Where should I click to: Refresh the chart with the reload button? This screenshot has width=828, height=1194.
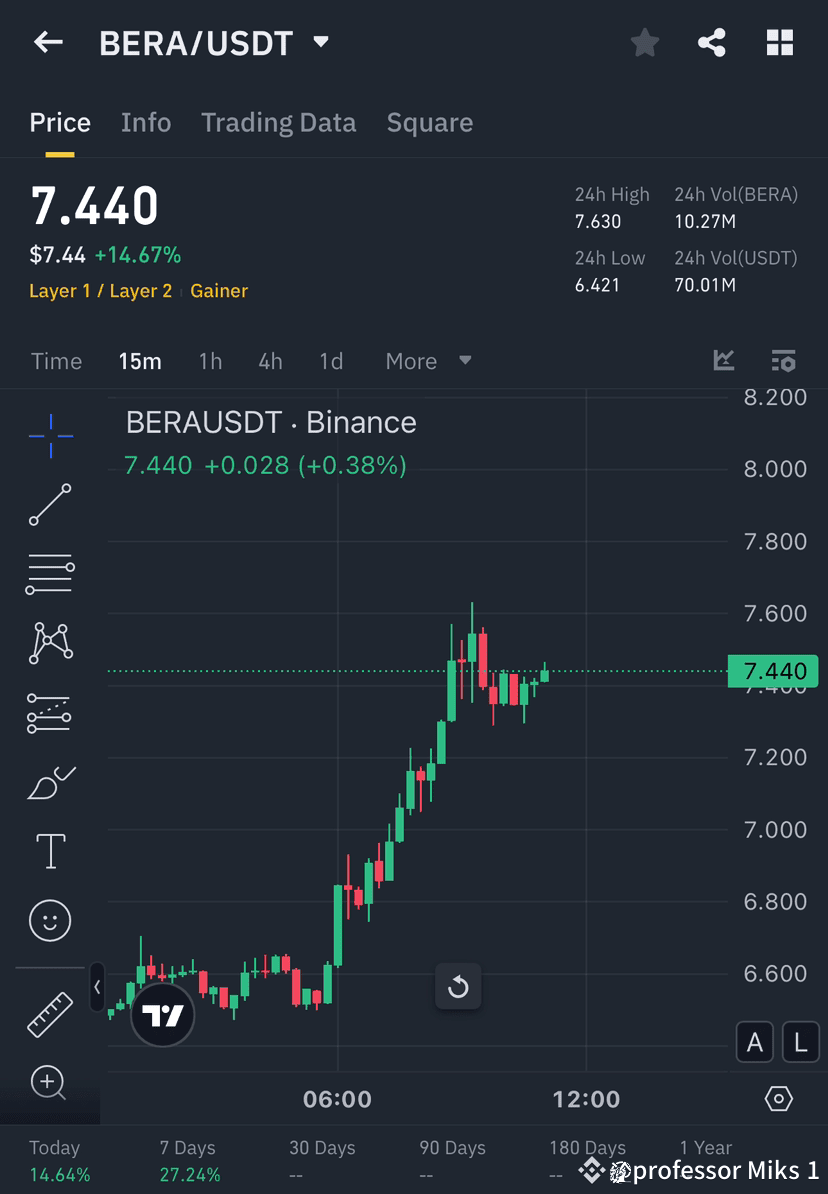[458, 986]
